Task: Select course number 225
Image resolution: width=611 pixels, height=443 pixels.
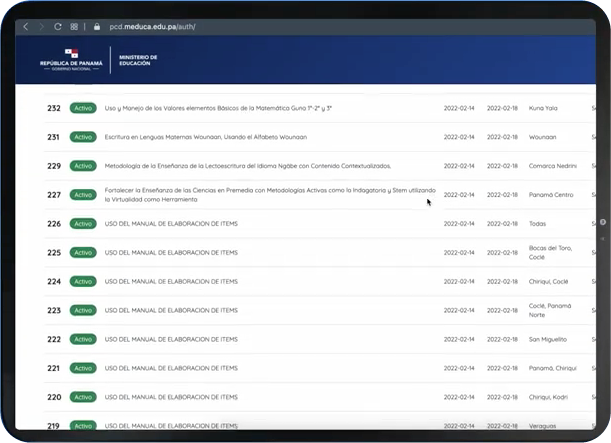Action: [54, 252]
